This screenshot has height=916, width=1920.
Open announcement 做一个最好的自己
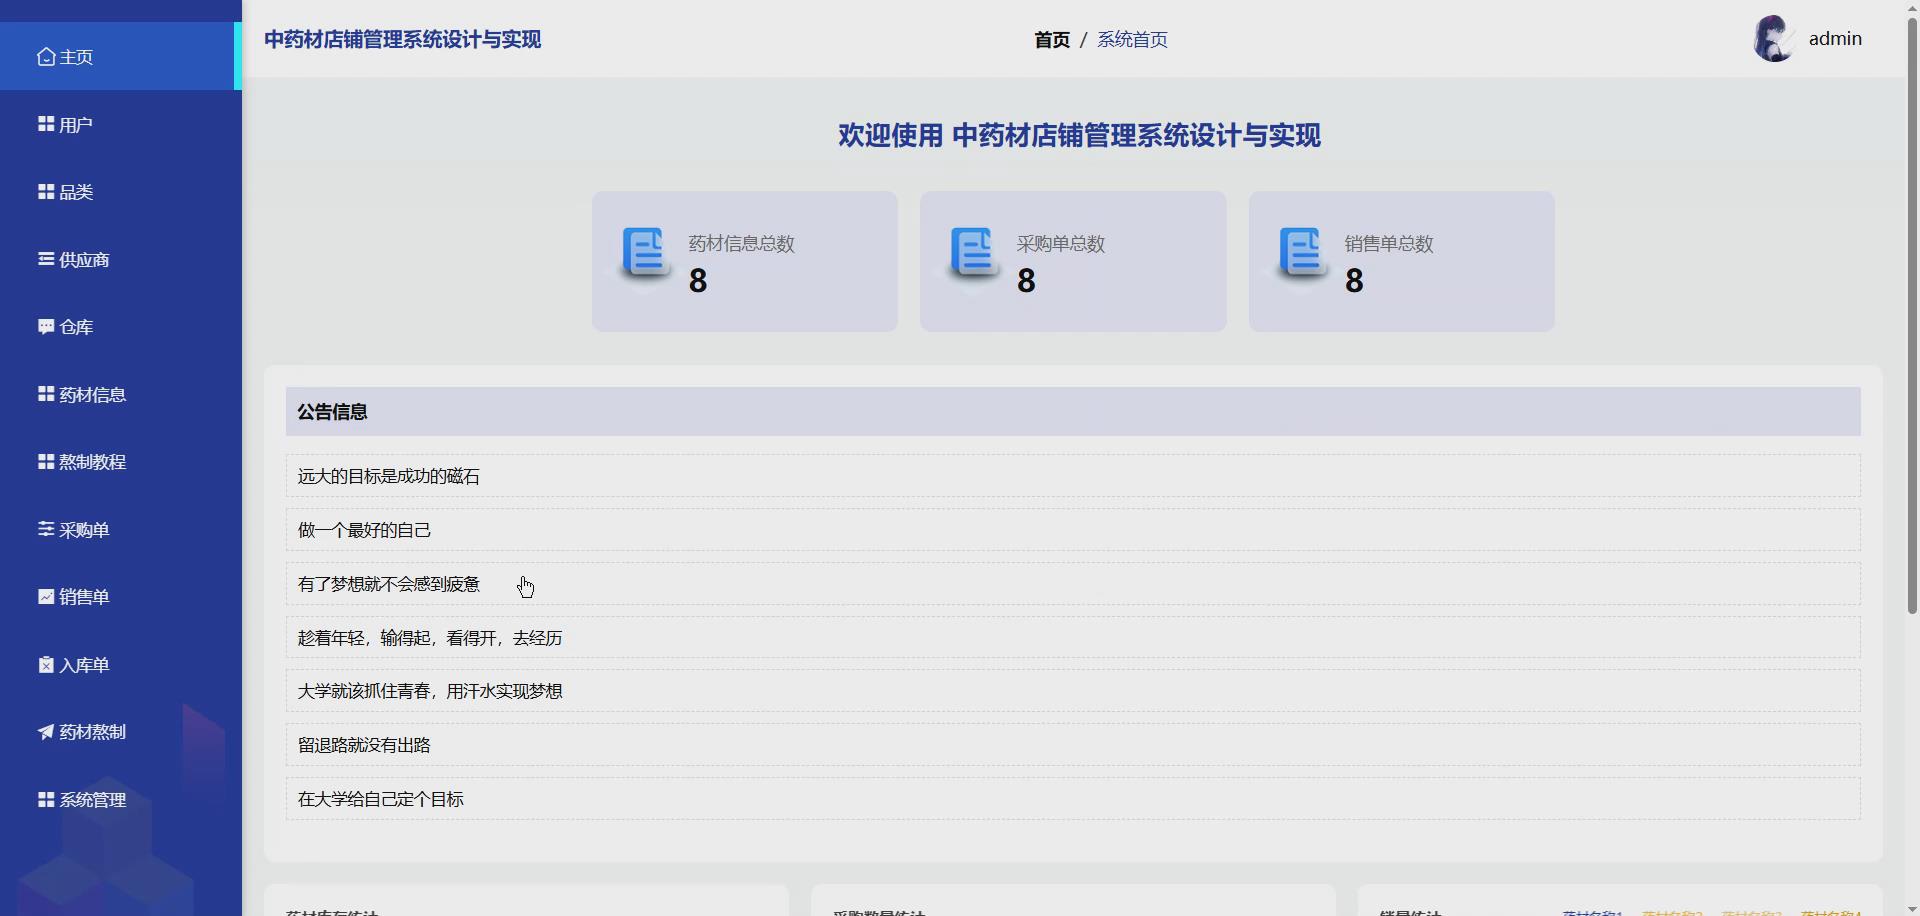click(1073, 530)
